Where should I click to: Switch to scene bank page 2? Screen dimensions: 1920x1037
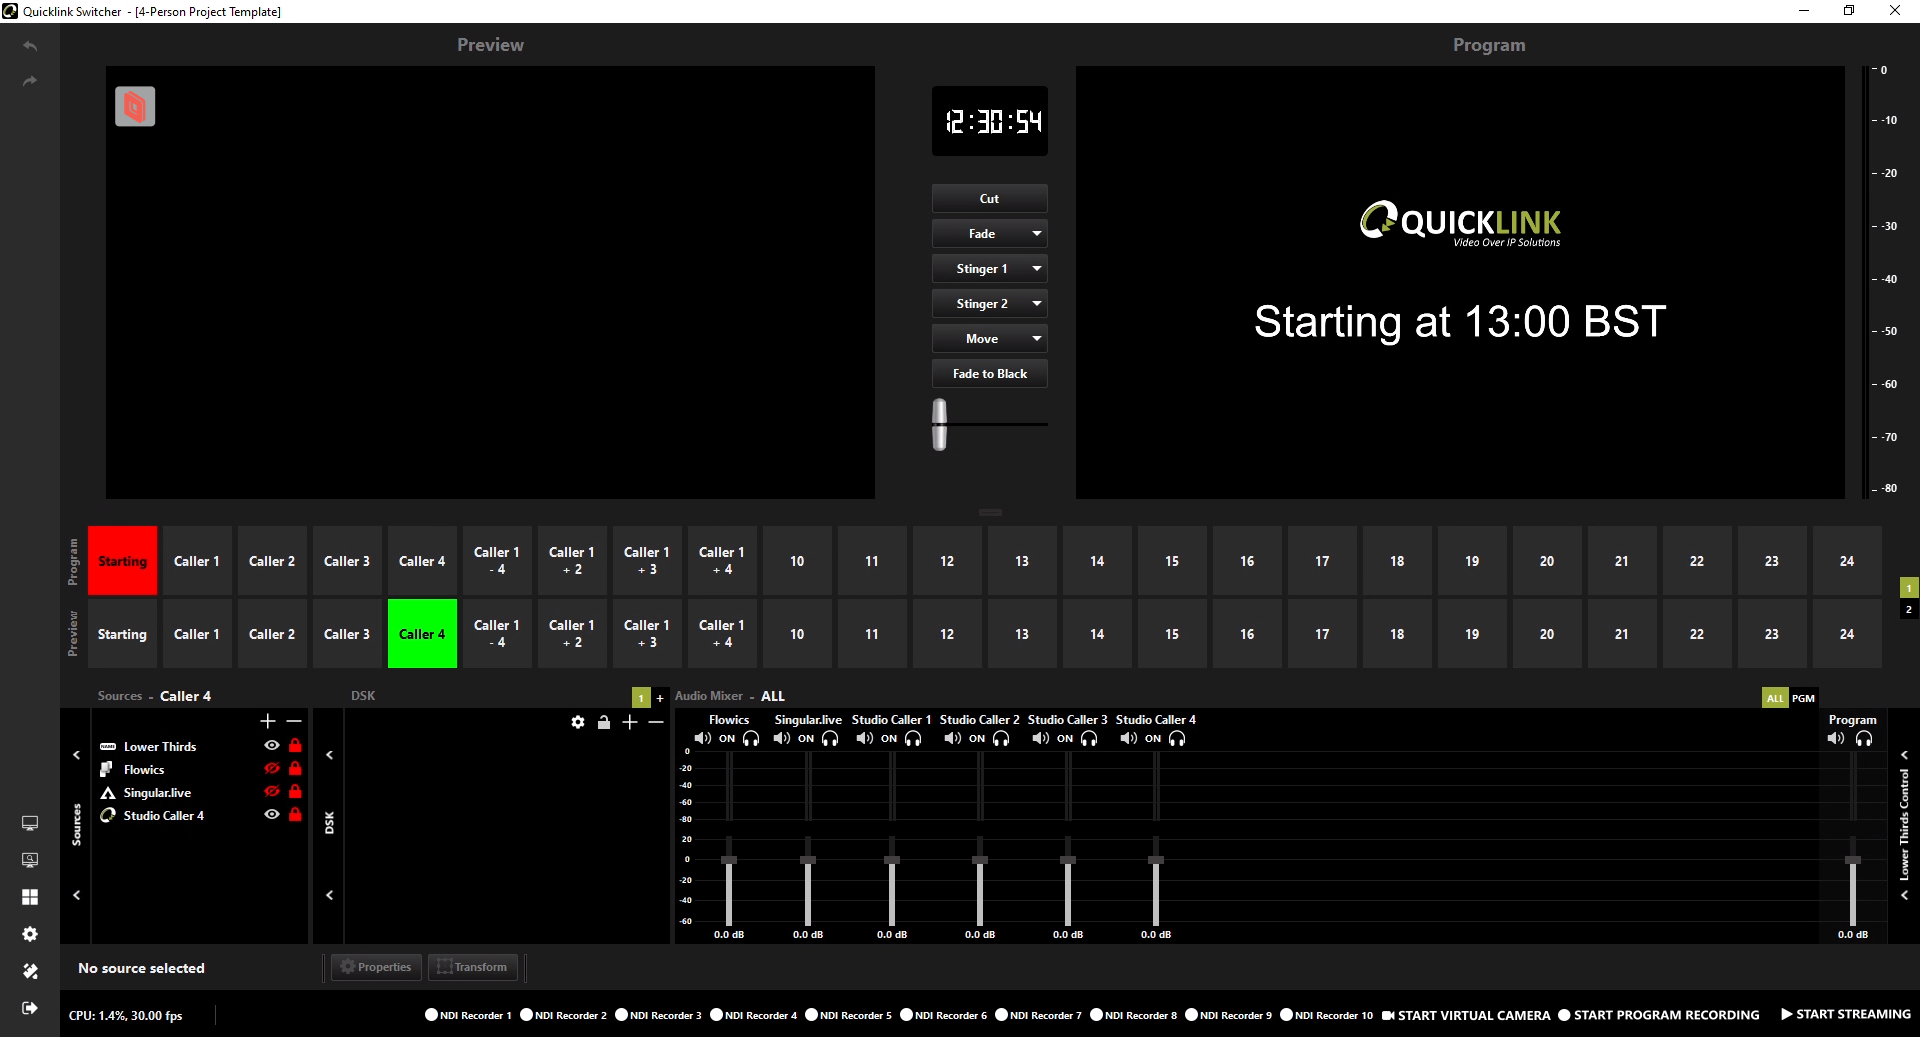1909,609
